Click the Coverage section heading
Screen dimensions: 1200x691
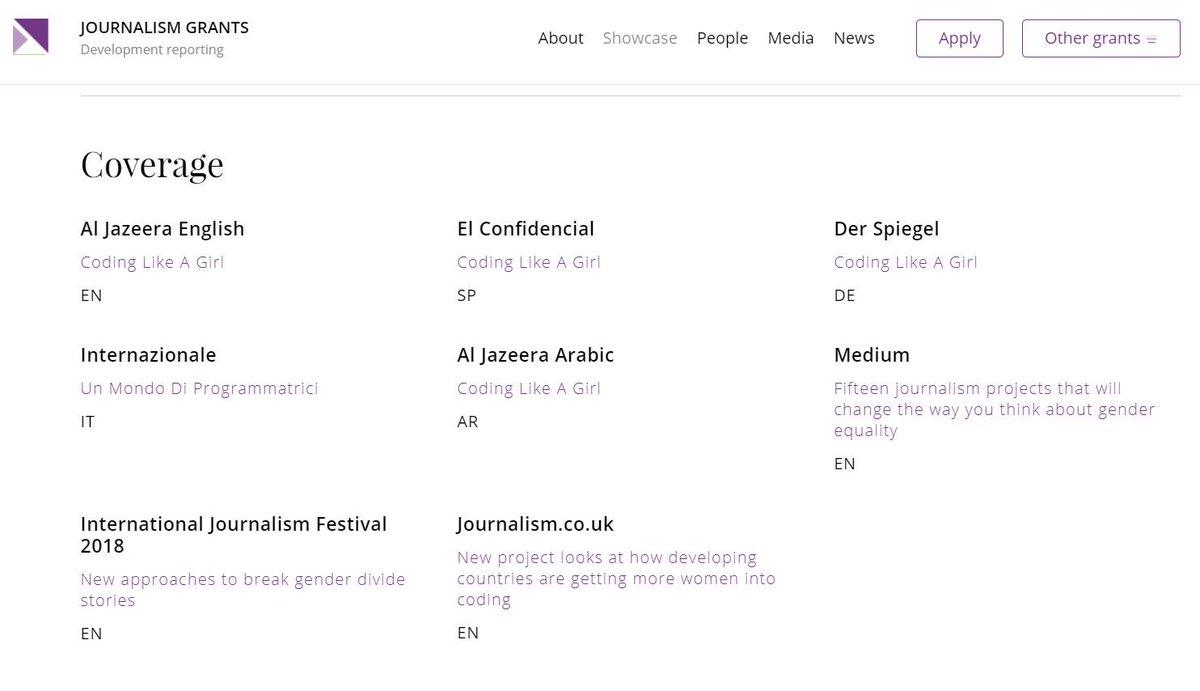(152, 165)
